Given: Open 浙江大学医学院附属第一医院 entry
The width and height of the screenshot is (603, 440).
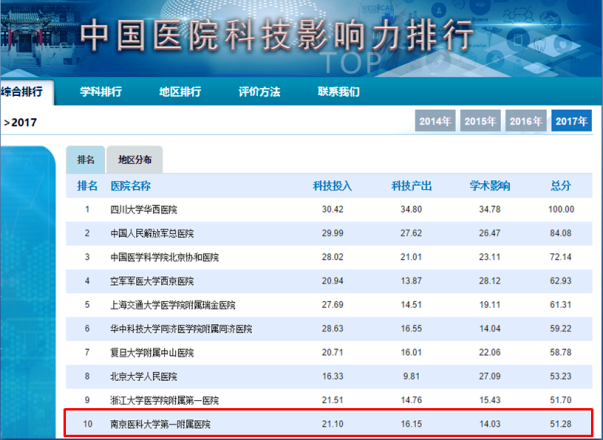Looking at the screenshot, I should pos(164,400).
